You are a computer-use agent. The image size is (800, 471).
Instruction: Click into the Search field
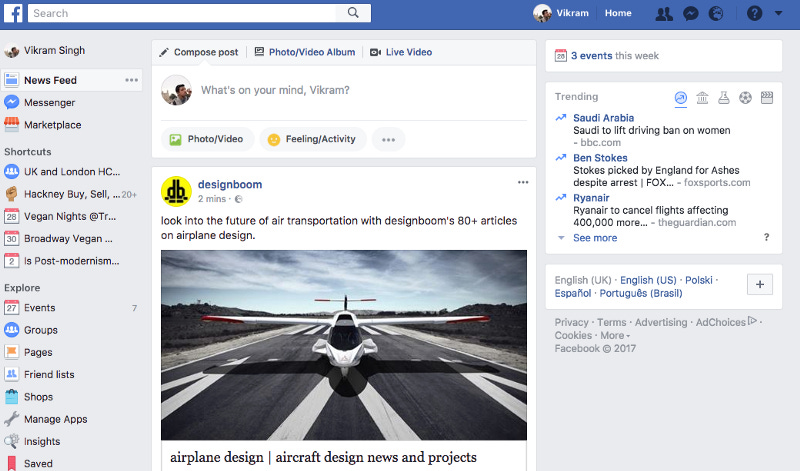tap(182, 13)
